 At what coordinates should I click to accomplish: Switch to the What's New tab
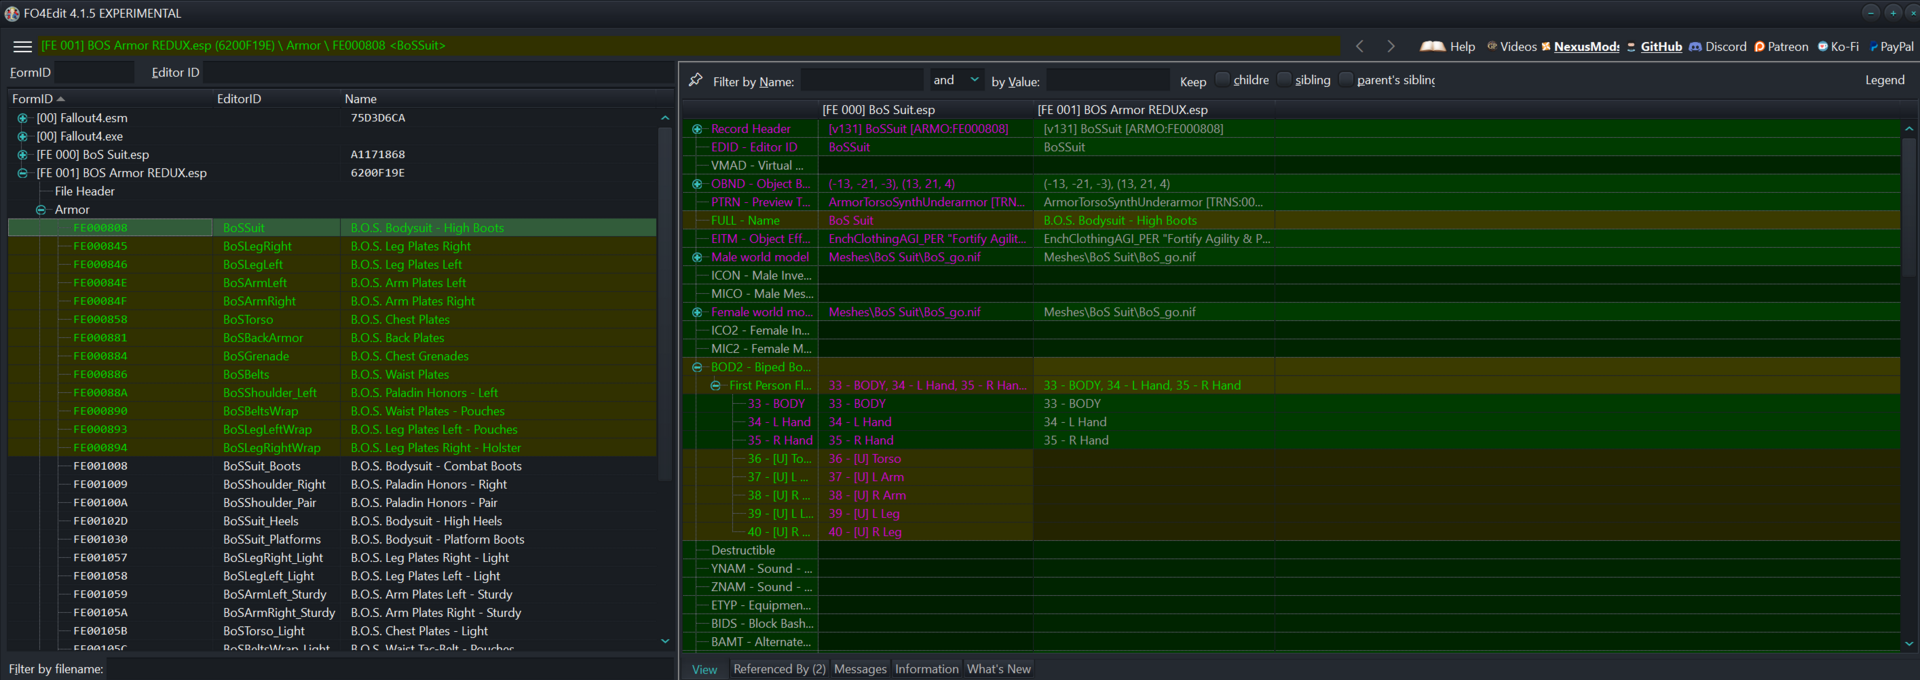pyautogui.click(x=998, y=669)
